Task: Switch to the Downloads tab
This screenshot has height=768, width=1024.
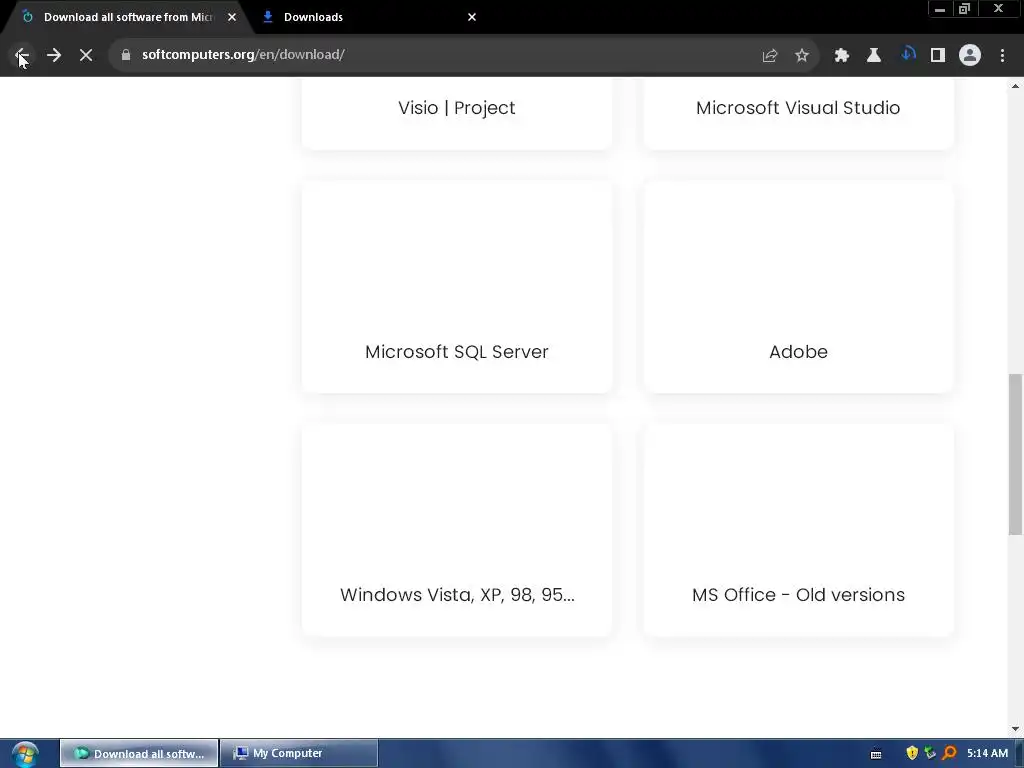Action: pos(370,17)
